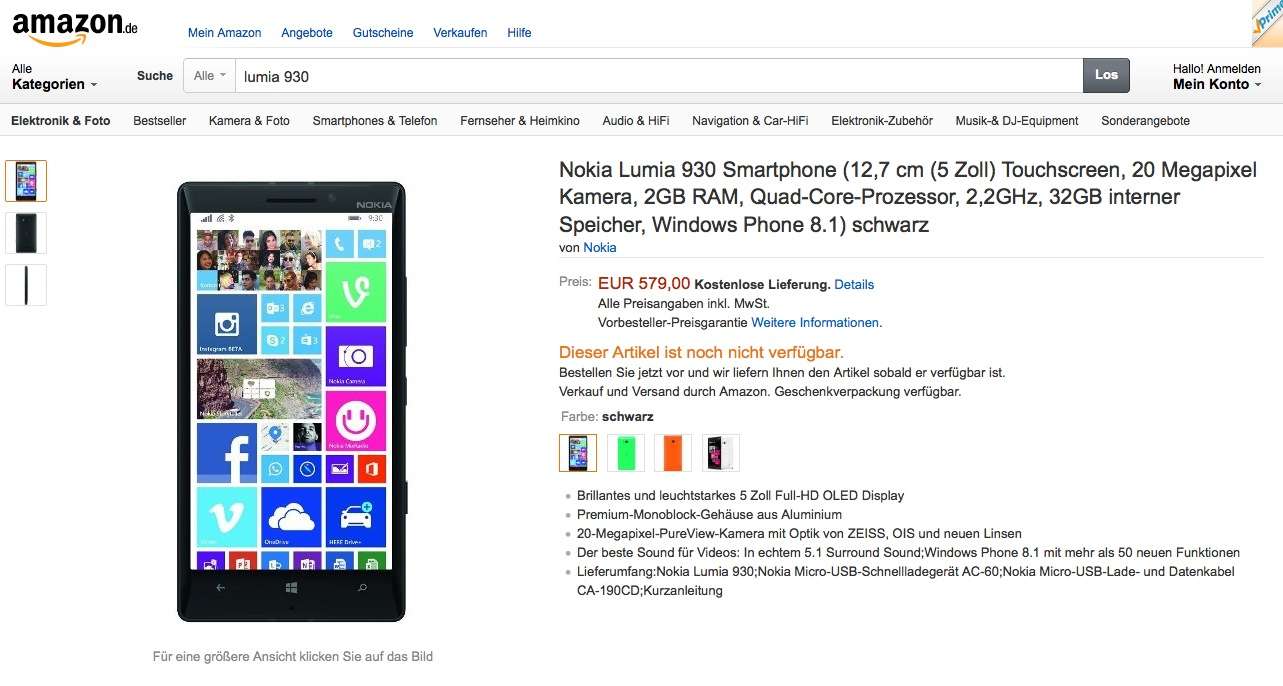Click the search field containing lumia 930
Image resolution: width=1283 pixels, height=686 pixels.
coord(659,75)
